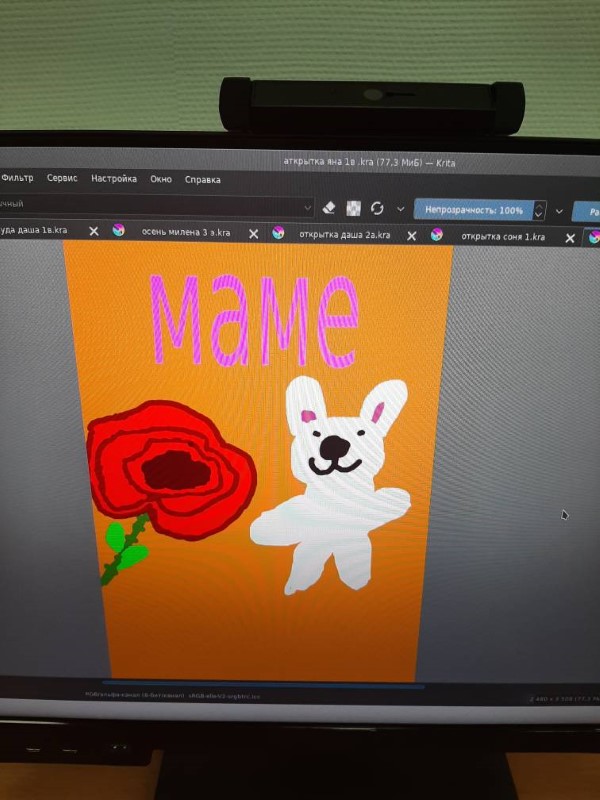
Task: Close the даша 1в.kra tab
Action: [x=94, y=231]
